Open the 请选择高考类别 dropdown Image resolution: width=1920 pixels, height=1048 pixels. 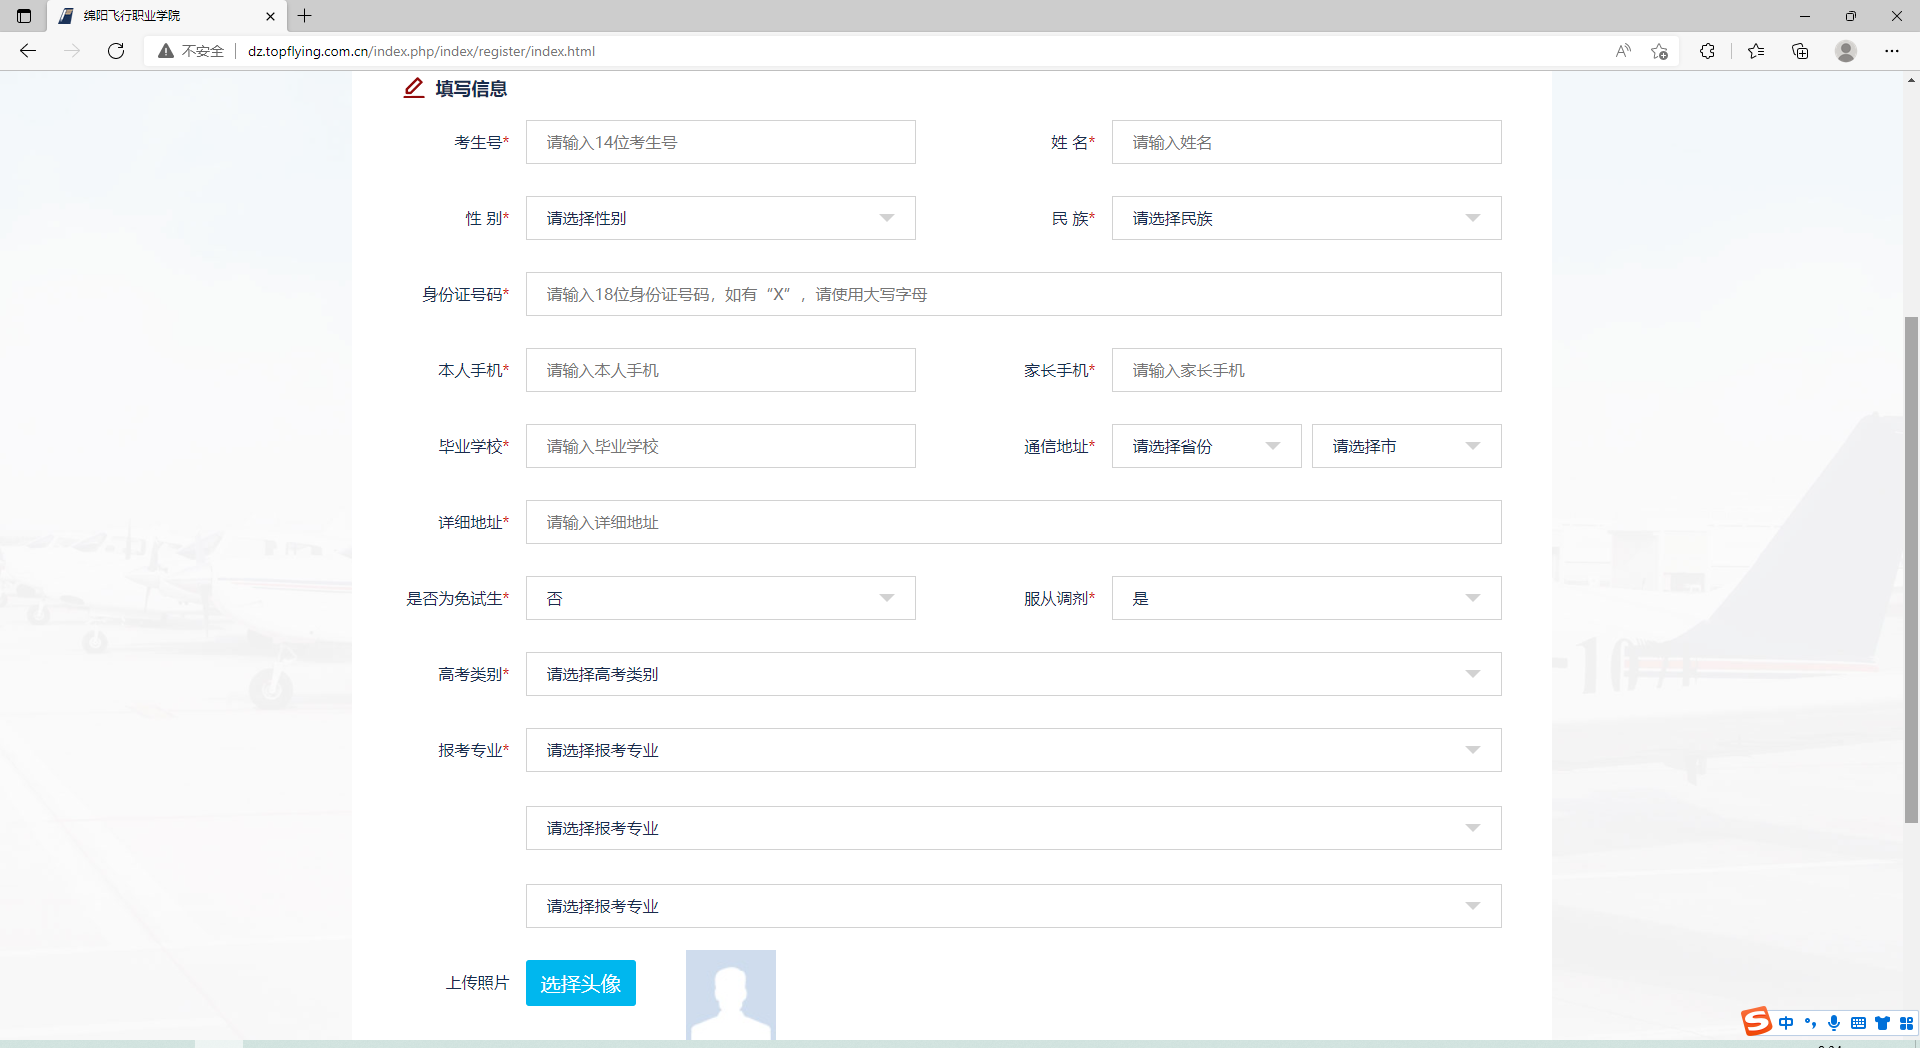(x=1013, y=674)
